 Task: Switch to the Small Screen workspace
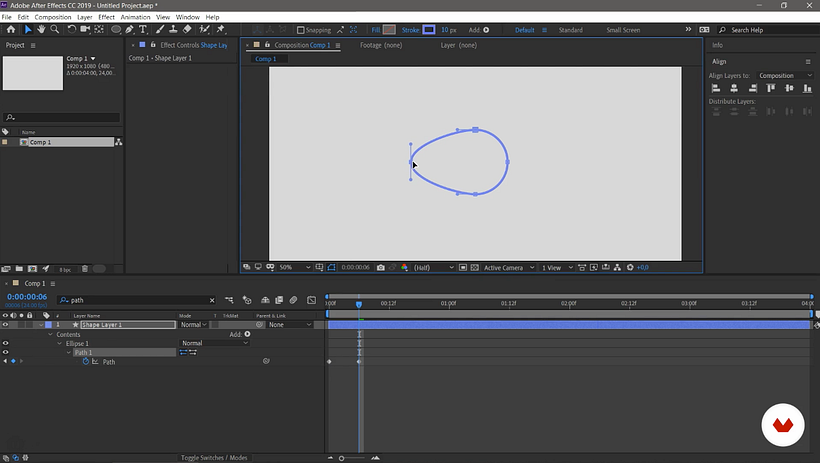pyautogui.click(x=623, y=30)
